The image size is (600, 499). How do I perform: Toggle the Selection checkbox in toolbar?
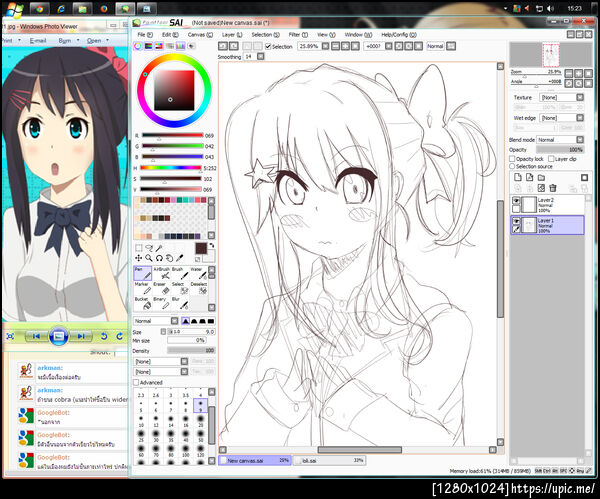click(x=268, y=46)
